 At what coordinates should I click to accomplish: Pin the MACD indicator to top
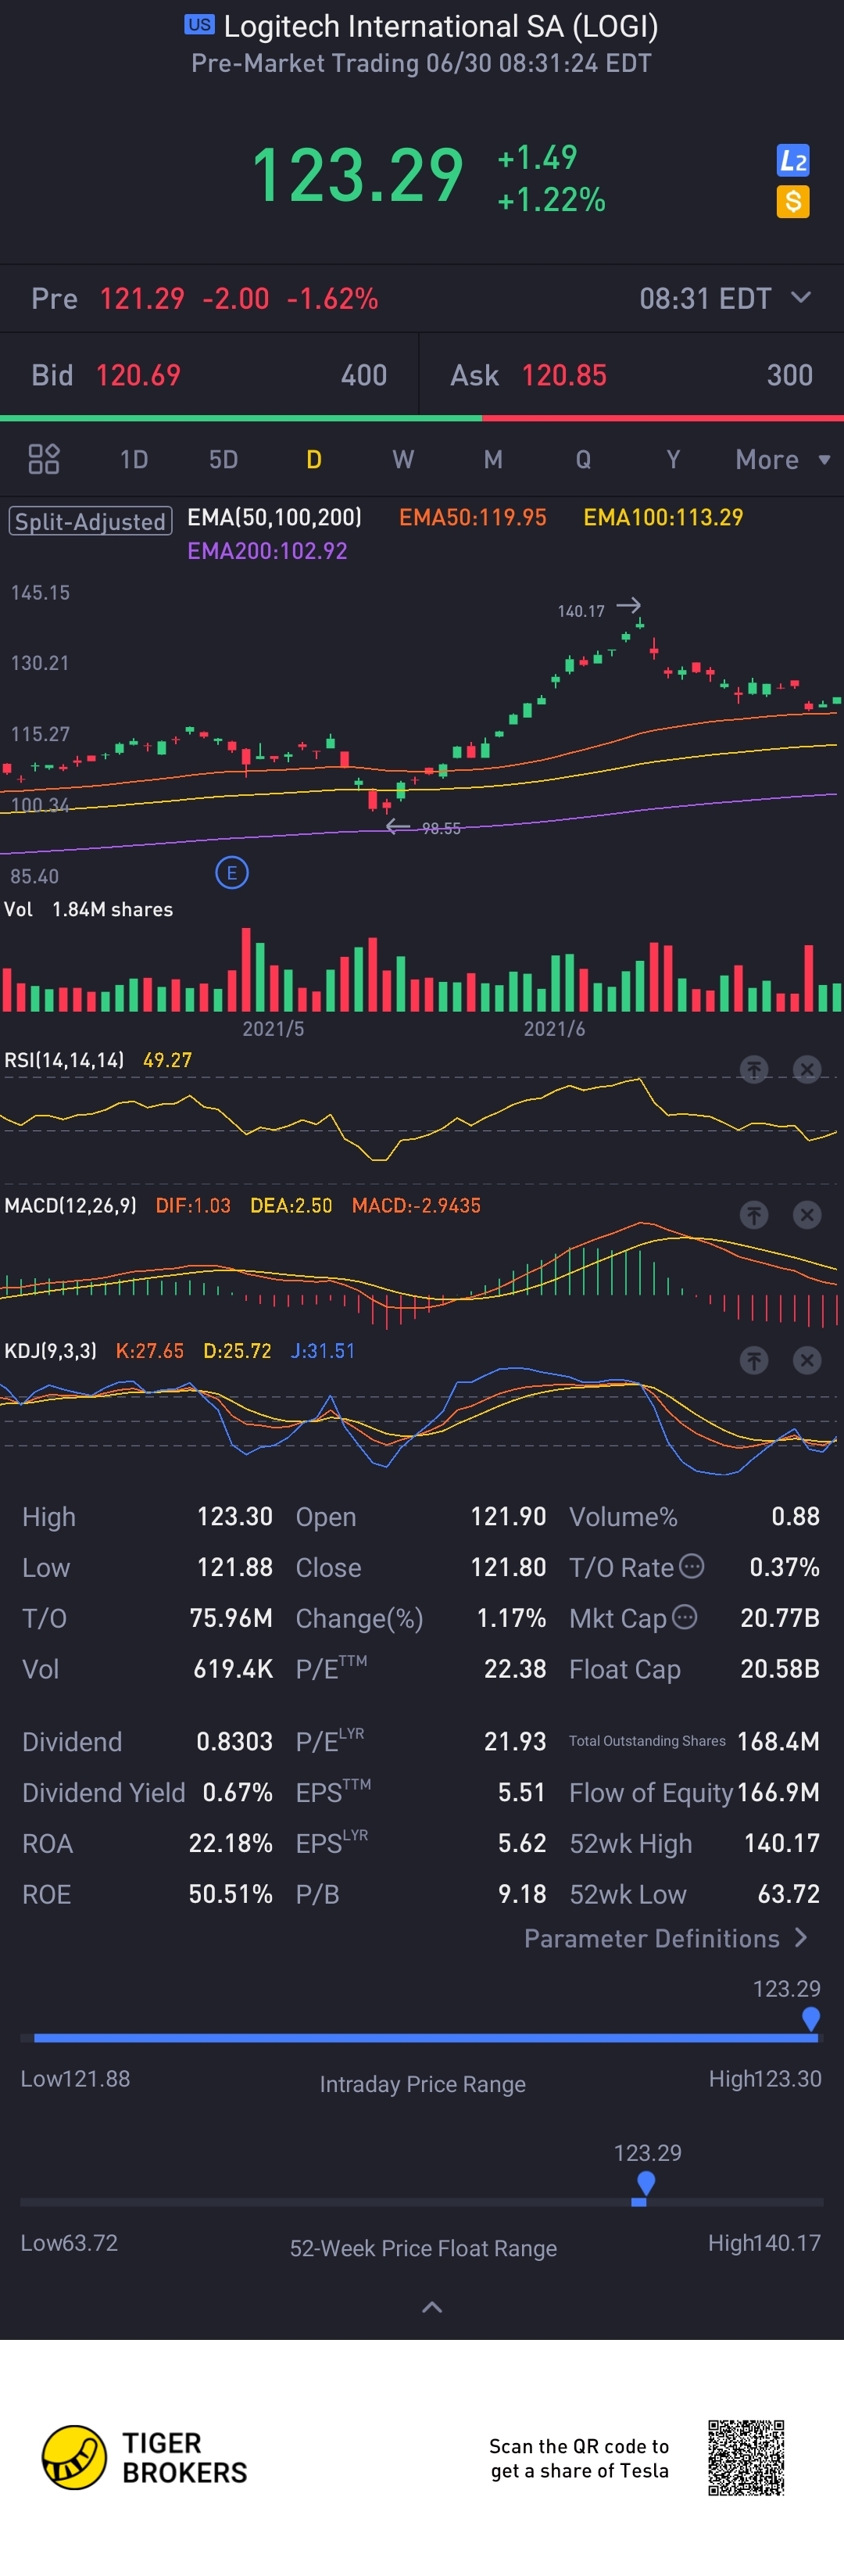(x=754, y=1215)
